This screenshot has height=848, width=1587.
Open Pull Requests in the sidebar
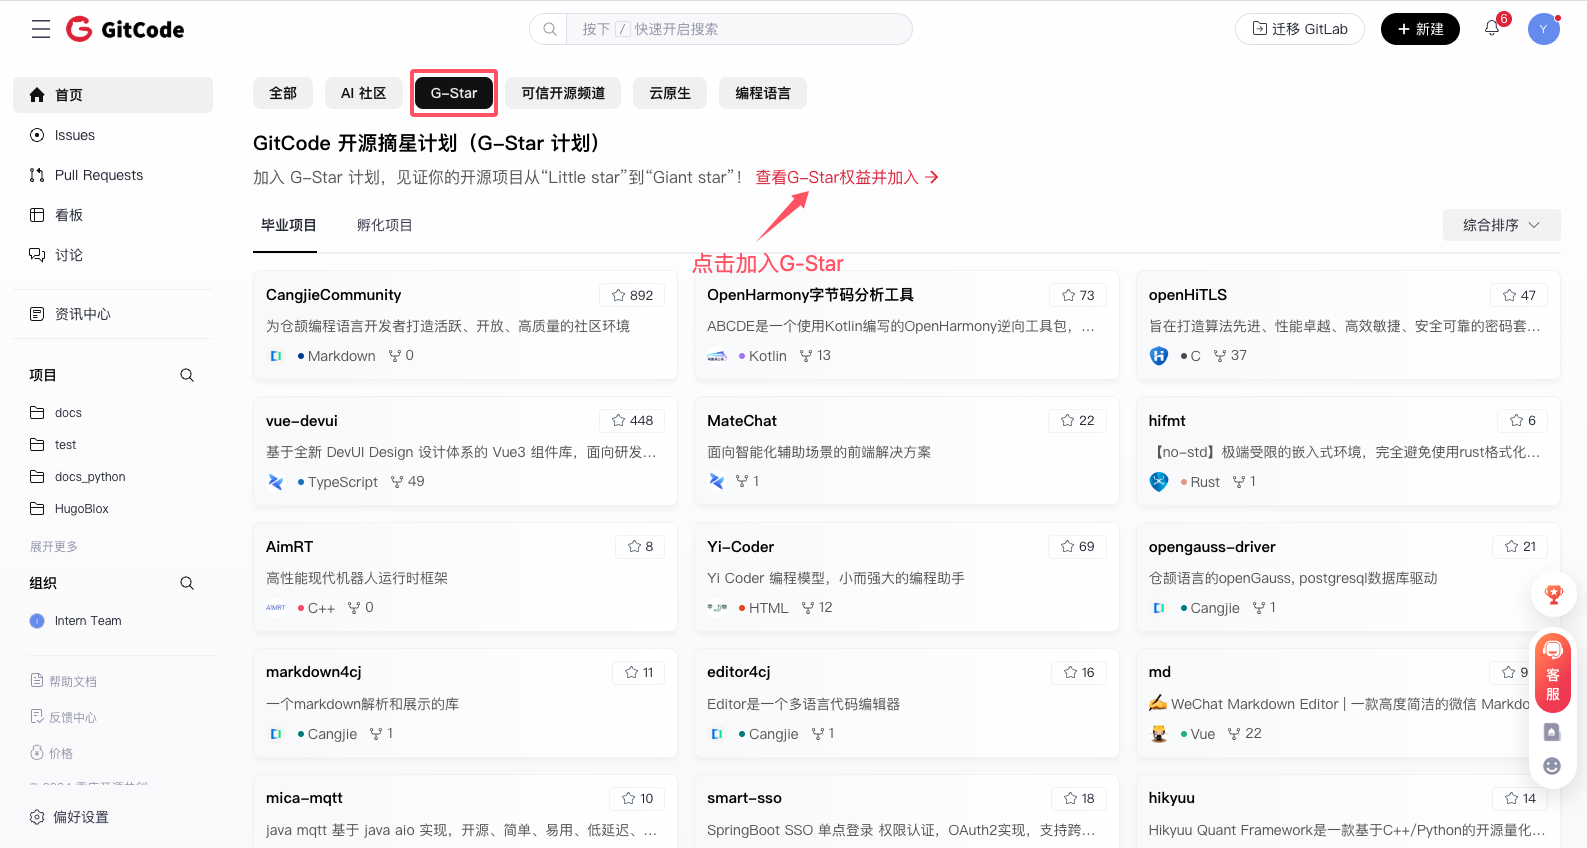(98, 175)
